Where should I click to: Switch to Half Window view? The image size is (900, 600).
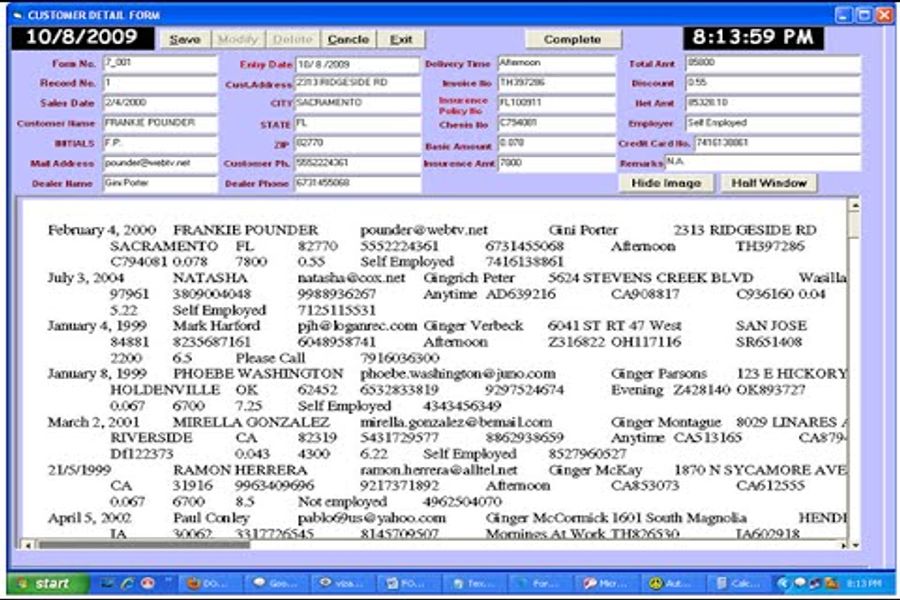coord(768,183)
